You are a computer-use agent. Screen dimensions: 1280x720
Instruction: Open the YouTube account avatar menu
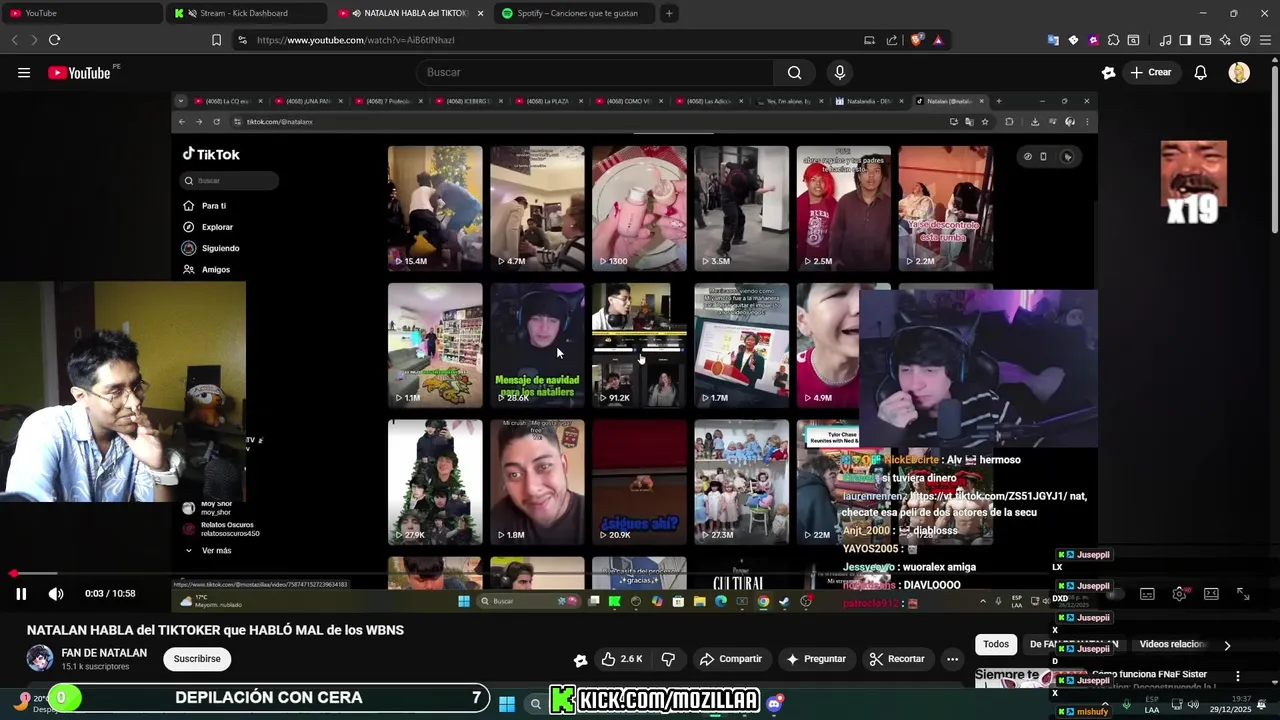pyautogui.click(x=1239, y=72)
